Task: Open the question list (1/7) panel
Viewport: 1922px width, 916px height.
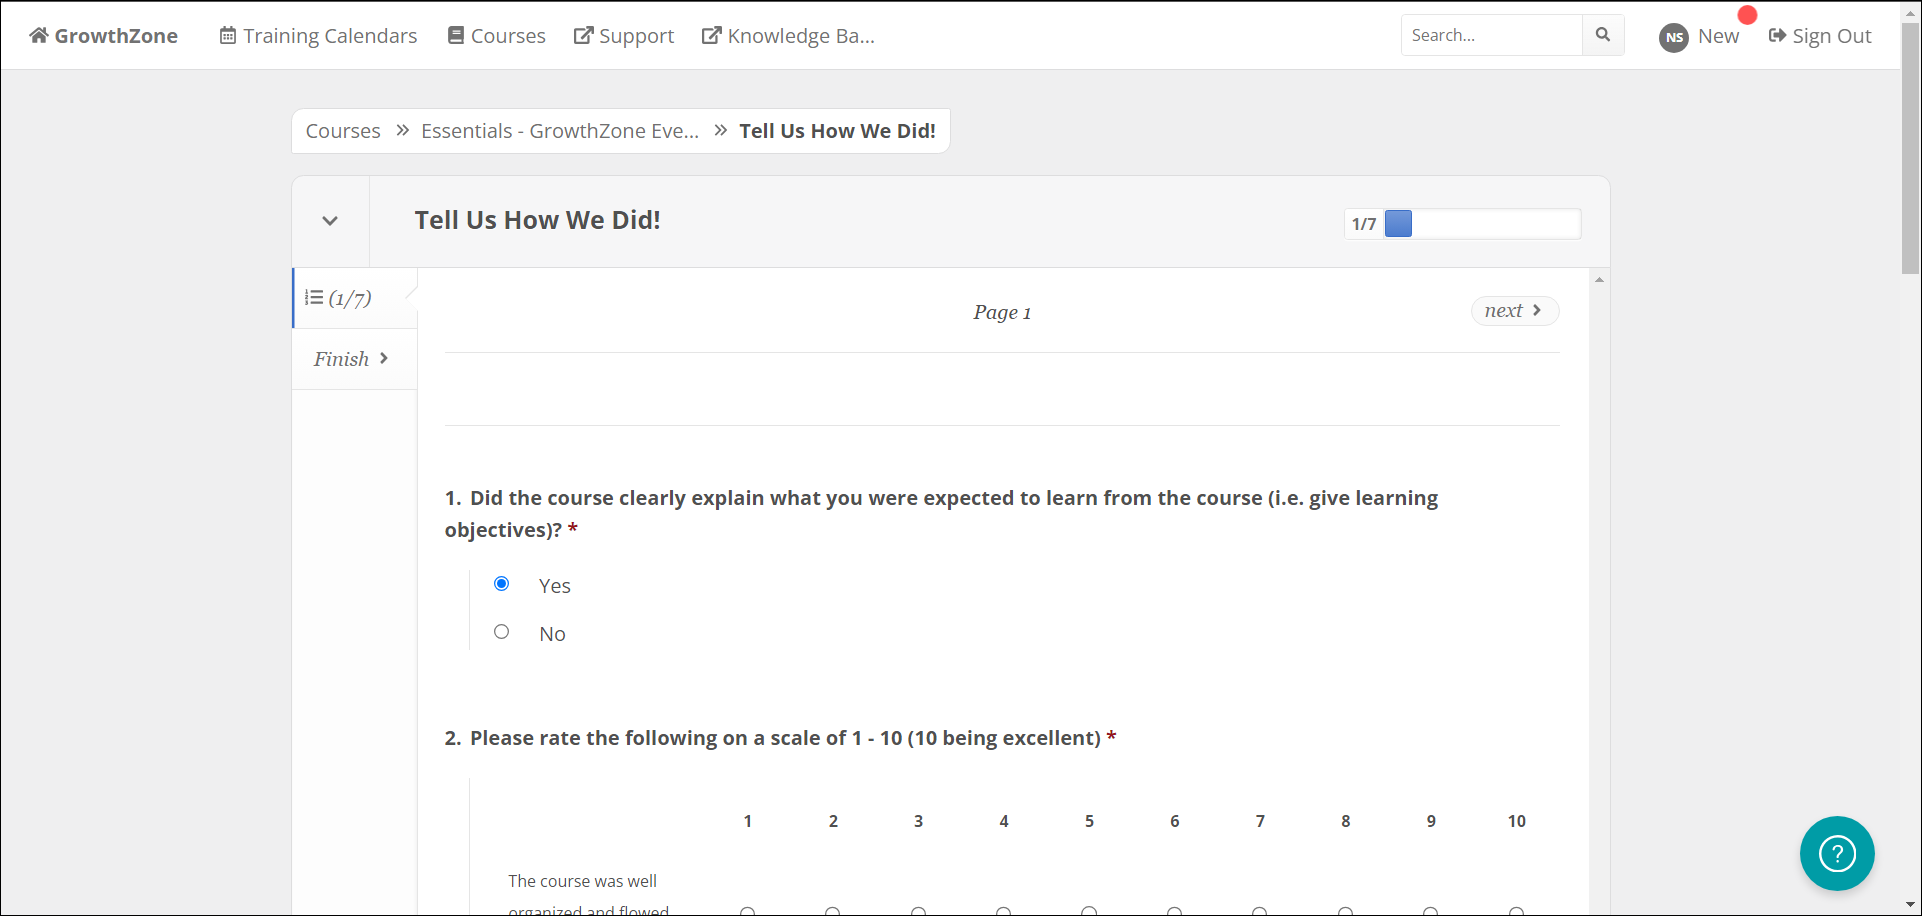Action: [x=339, y=298]
